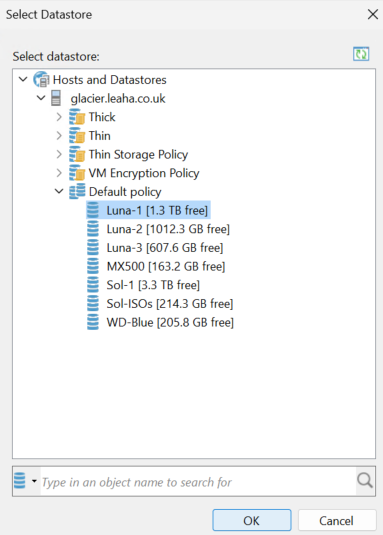
Task: Collapse the glacier.leaha.co.uk host node
Action: (x=41, y=98)
